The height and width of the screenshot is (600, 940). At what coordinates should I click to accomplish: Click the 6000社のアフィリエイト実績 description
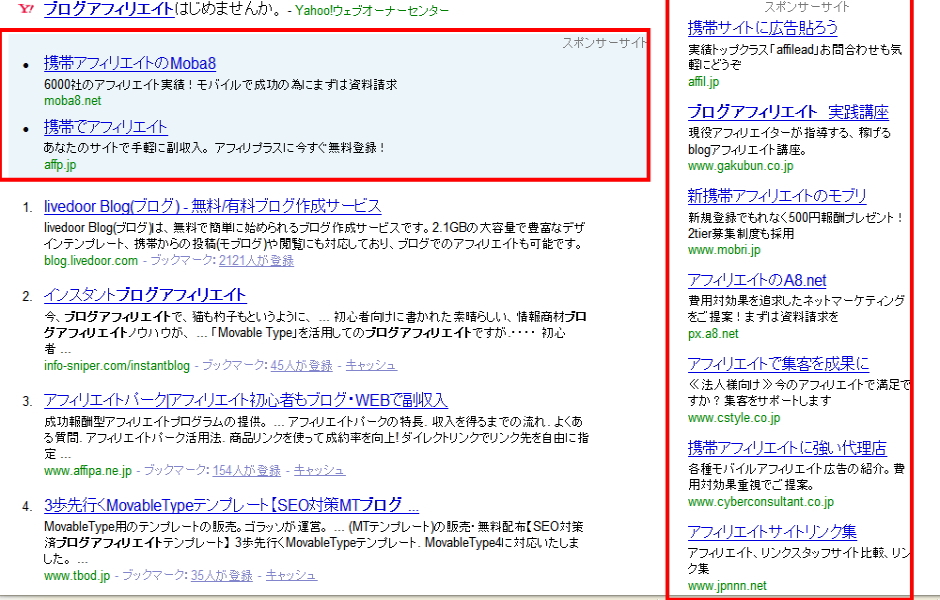pos(221,85)
